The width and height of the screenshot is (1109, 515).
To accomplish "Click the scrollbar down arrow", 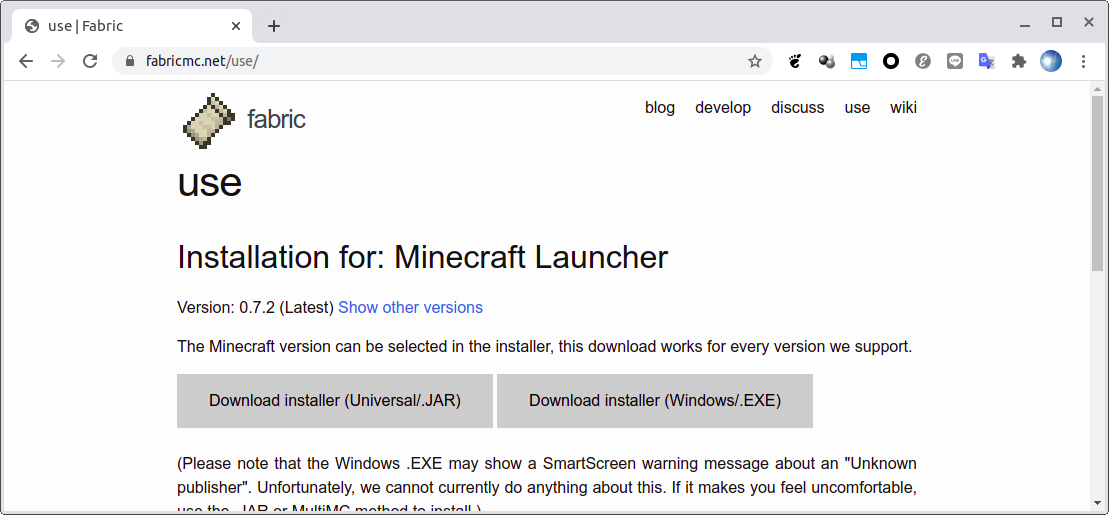I will [1097, 504].
